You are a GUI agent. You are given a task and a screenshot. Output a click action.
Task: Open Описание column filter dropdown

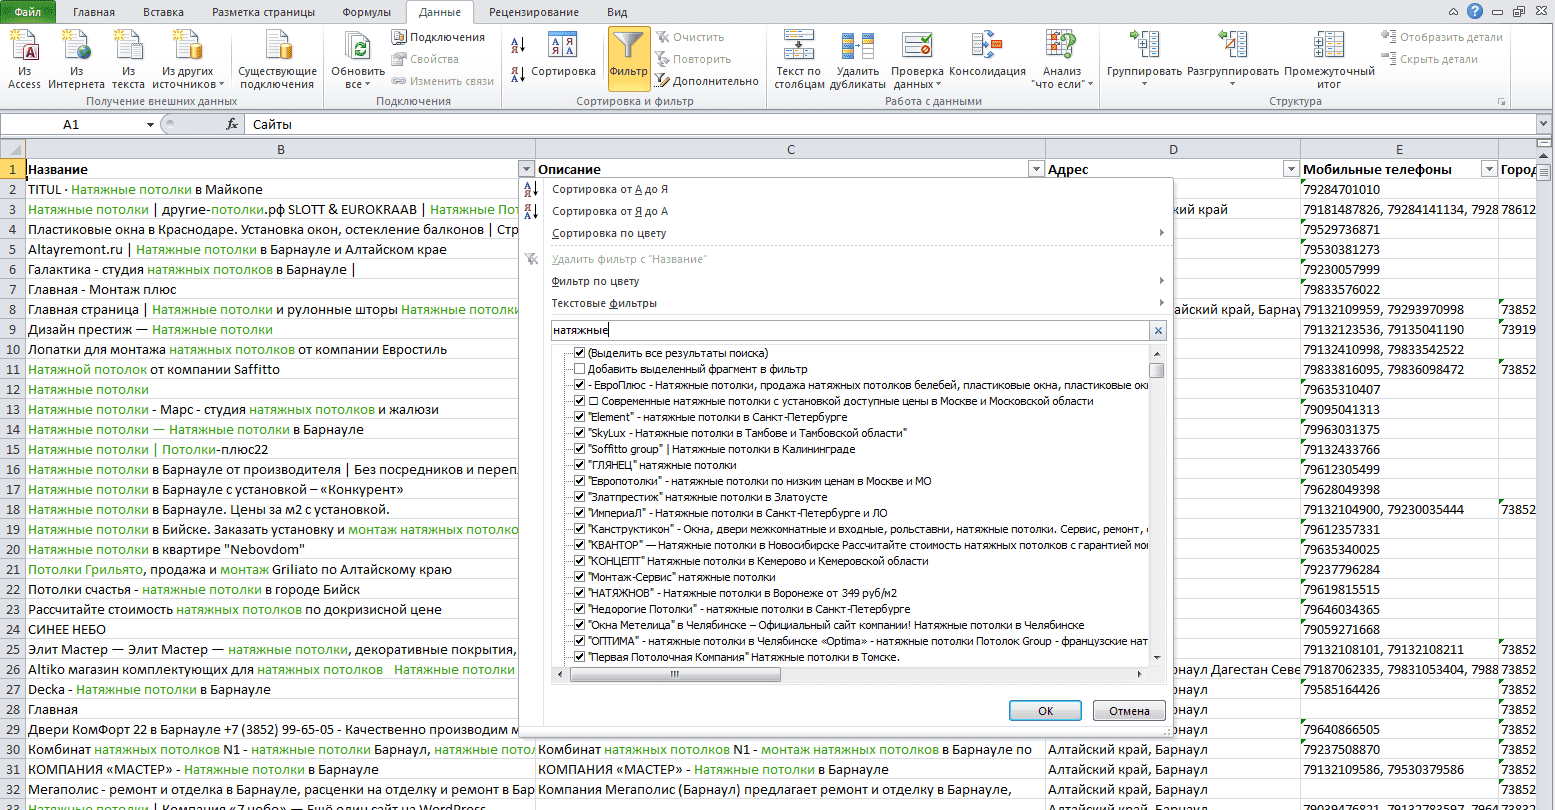point(1036,169)
